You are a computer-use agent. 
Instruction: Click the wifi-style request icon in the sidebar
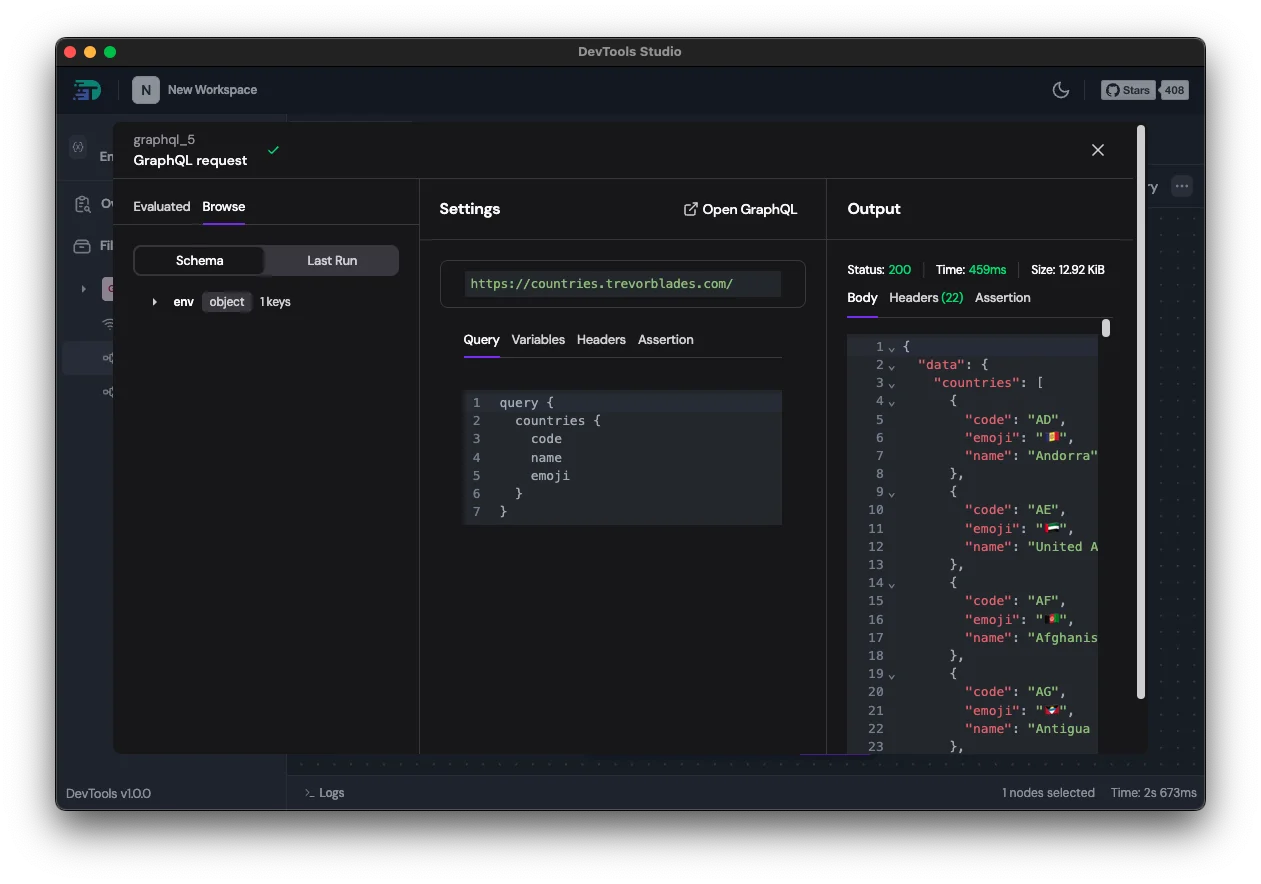point(108,324)
